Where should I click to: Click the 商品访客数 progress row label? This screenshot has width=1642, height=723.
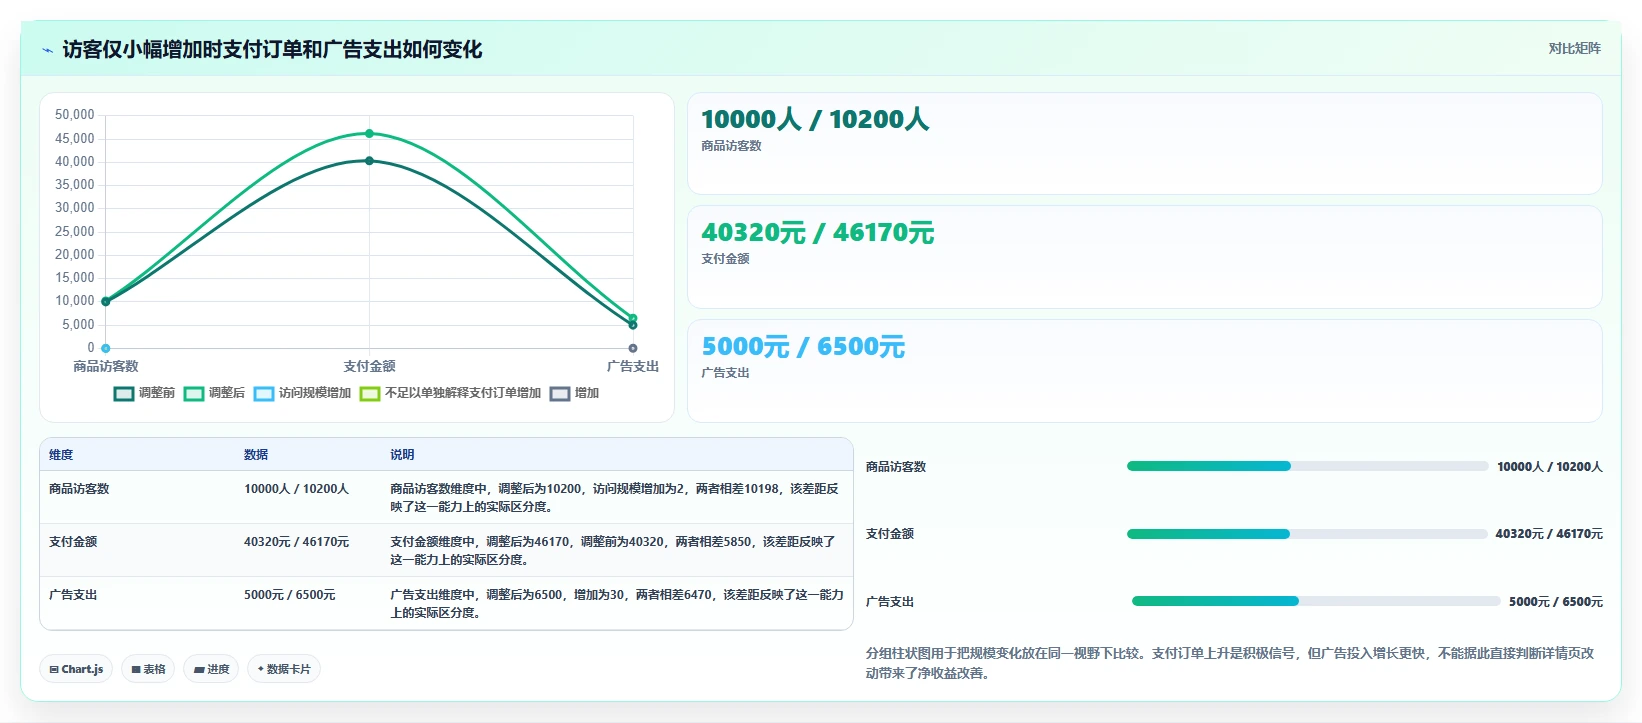coord(896,467)
